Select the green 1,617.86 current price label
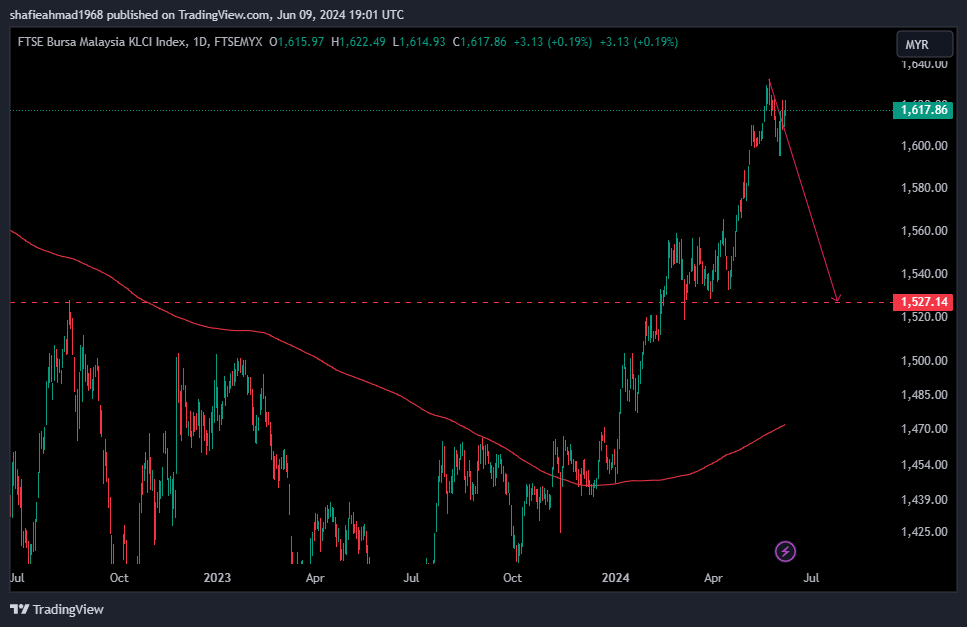The height and width of the screenshot is (627, 967). [x=923, y=110]
